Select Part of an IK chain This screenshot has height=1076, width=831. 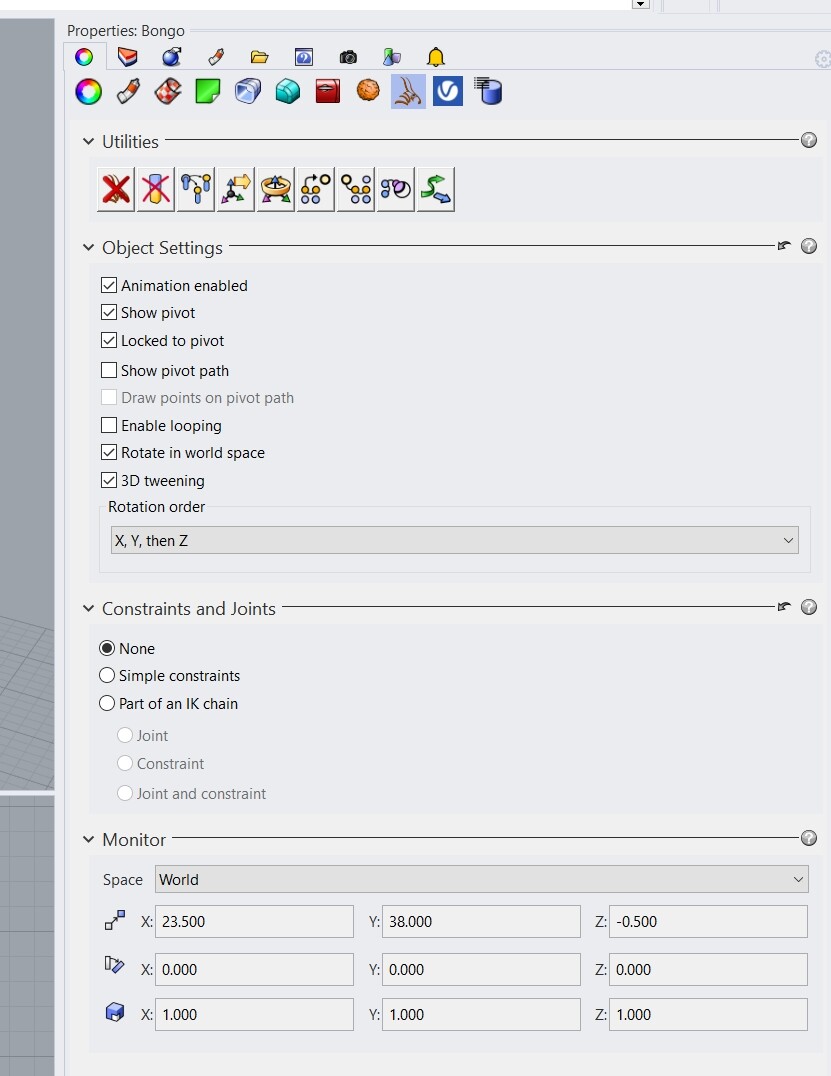coord(107,703)
